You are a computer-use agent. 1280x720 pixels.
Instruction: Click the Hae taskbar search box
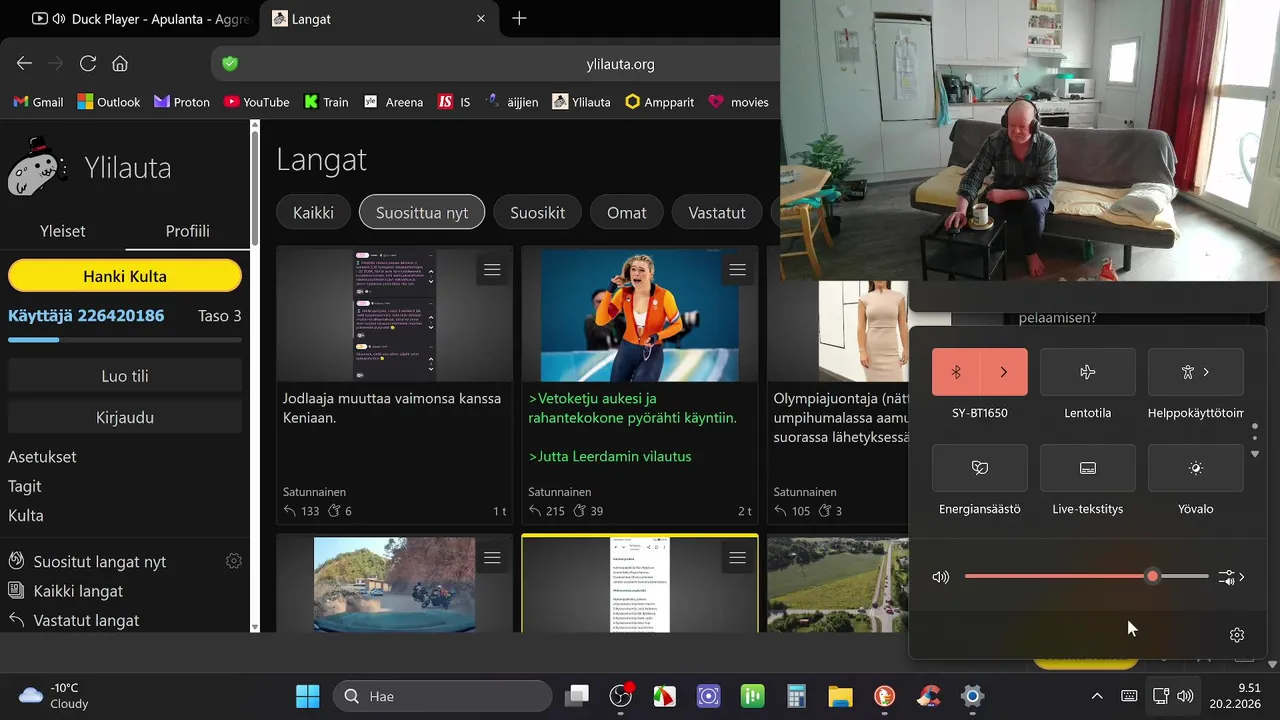[x=442, y=696]
